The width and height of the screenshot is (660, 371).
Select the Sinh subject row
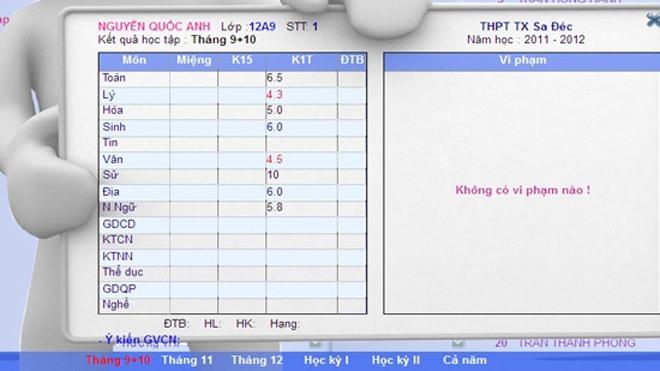233,127
